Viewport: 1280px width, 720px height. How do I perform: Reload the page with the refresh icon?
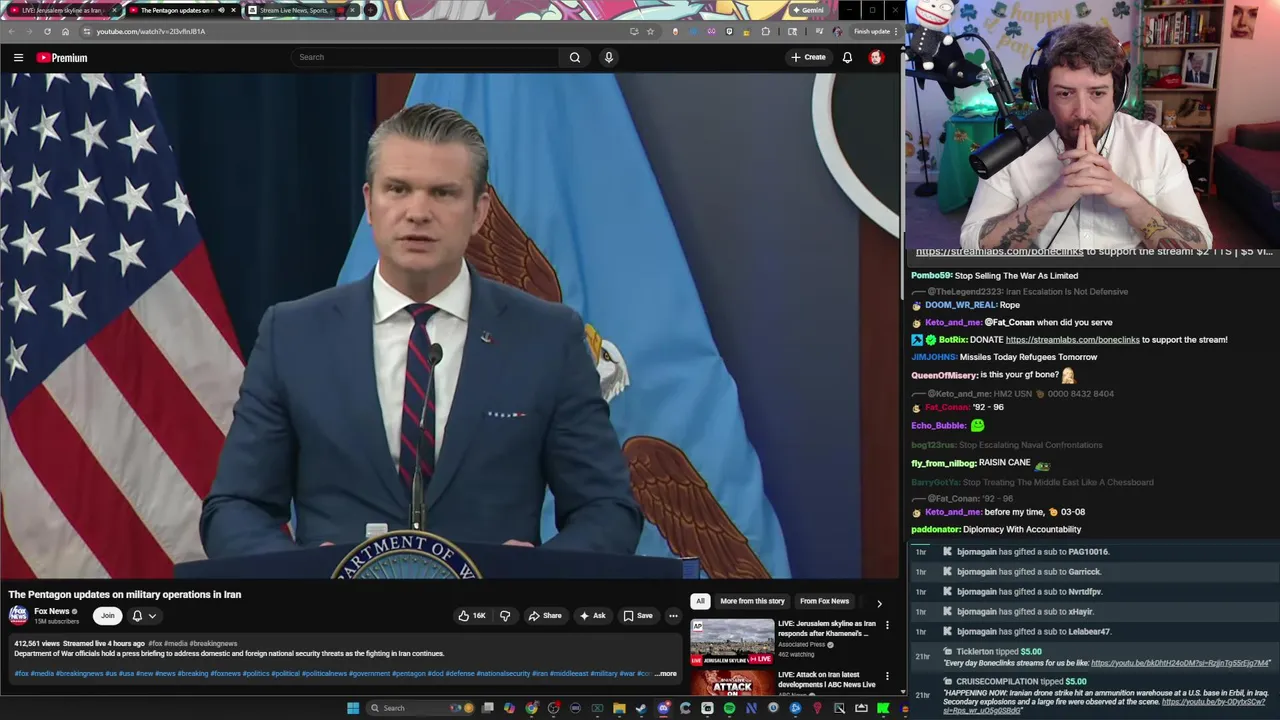tap(47, 31)
